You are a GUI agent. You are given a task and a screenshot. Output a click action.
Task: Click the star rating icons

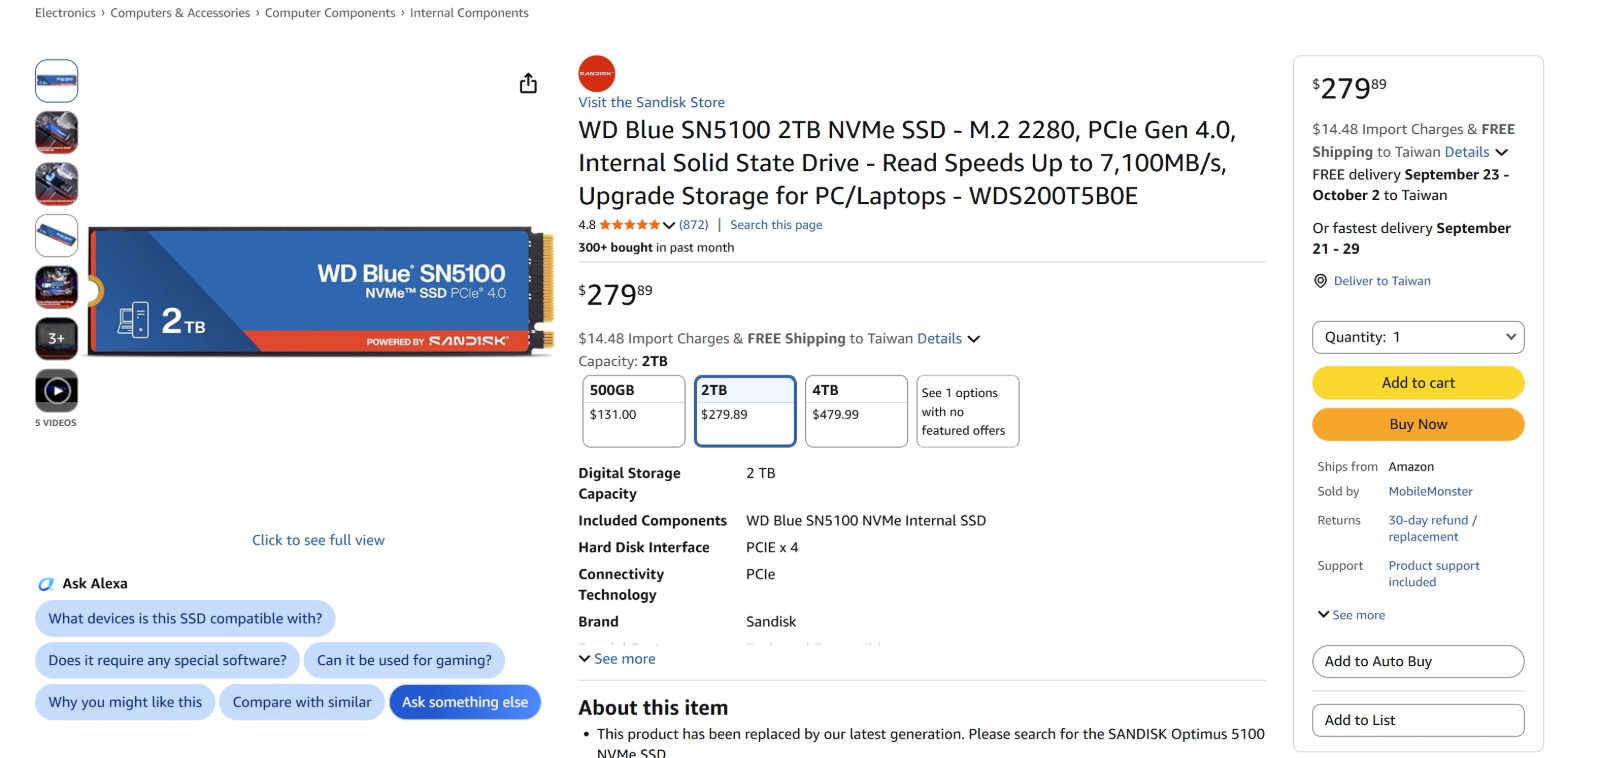pos(630,225)
